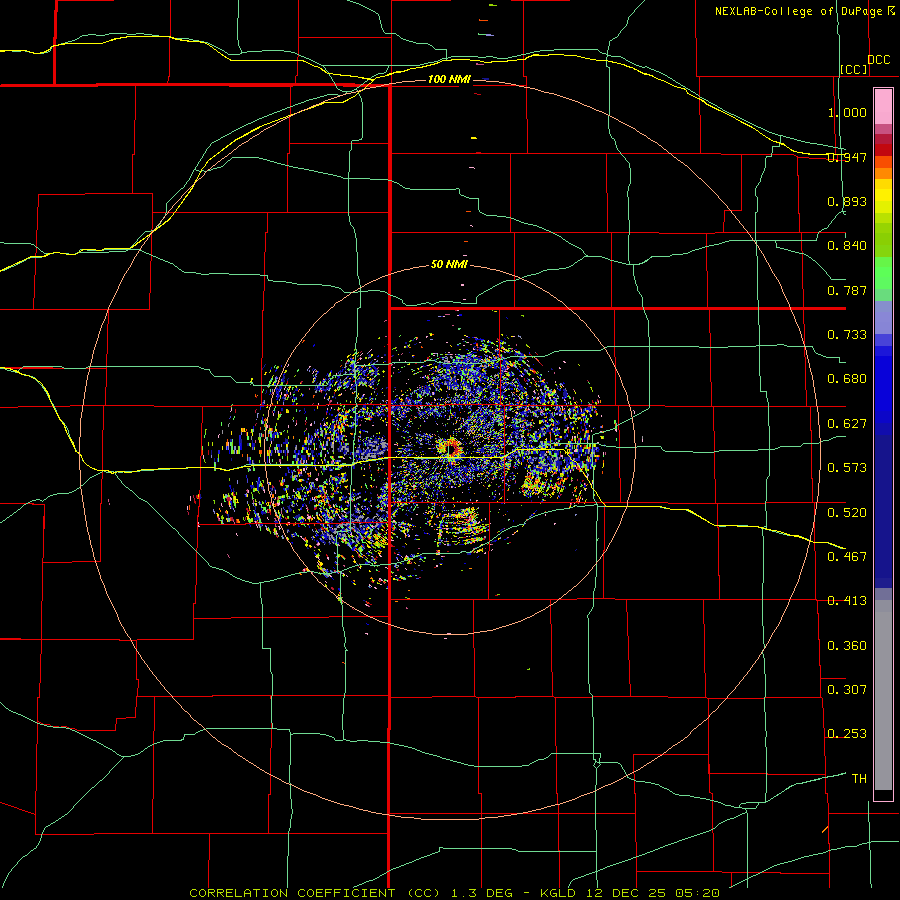Click the 0.787 scale value
900x900 pixels.
click(847, 290)
